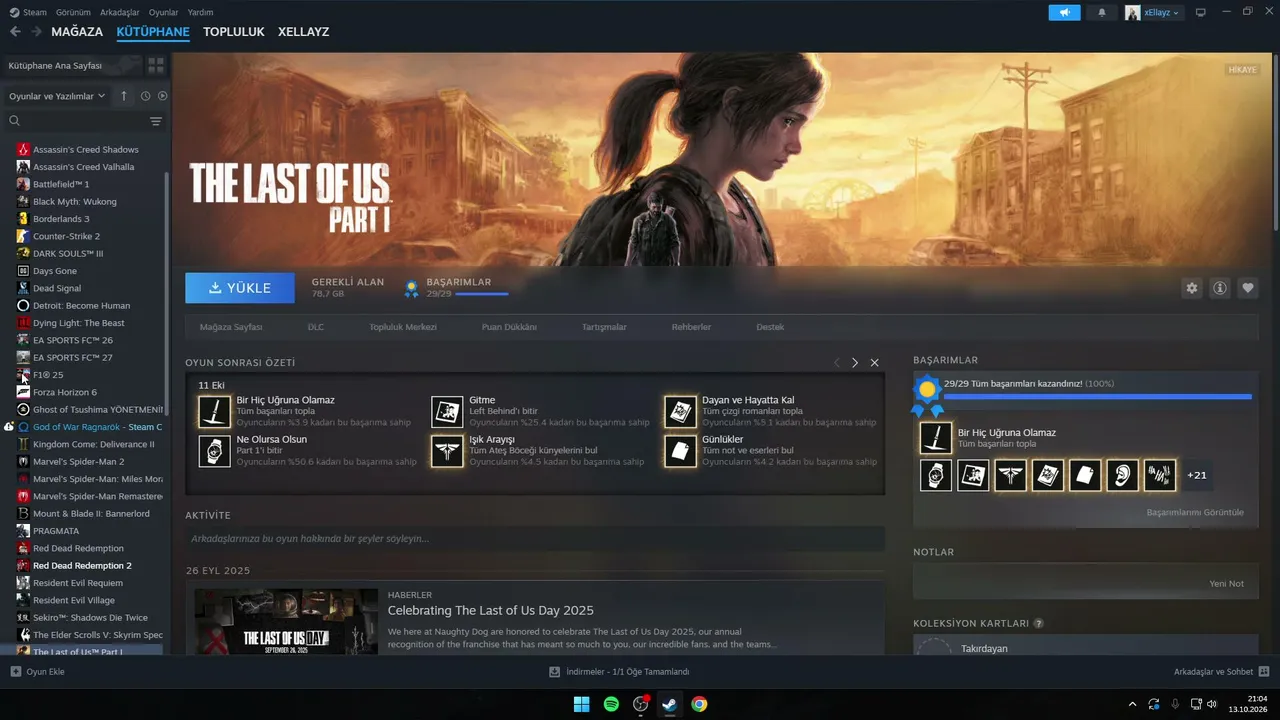The width and height of the screenshot is (1280, 720).
Task: Open the gear settings for The Last of Us
Action: pos(1192,288)
